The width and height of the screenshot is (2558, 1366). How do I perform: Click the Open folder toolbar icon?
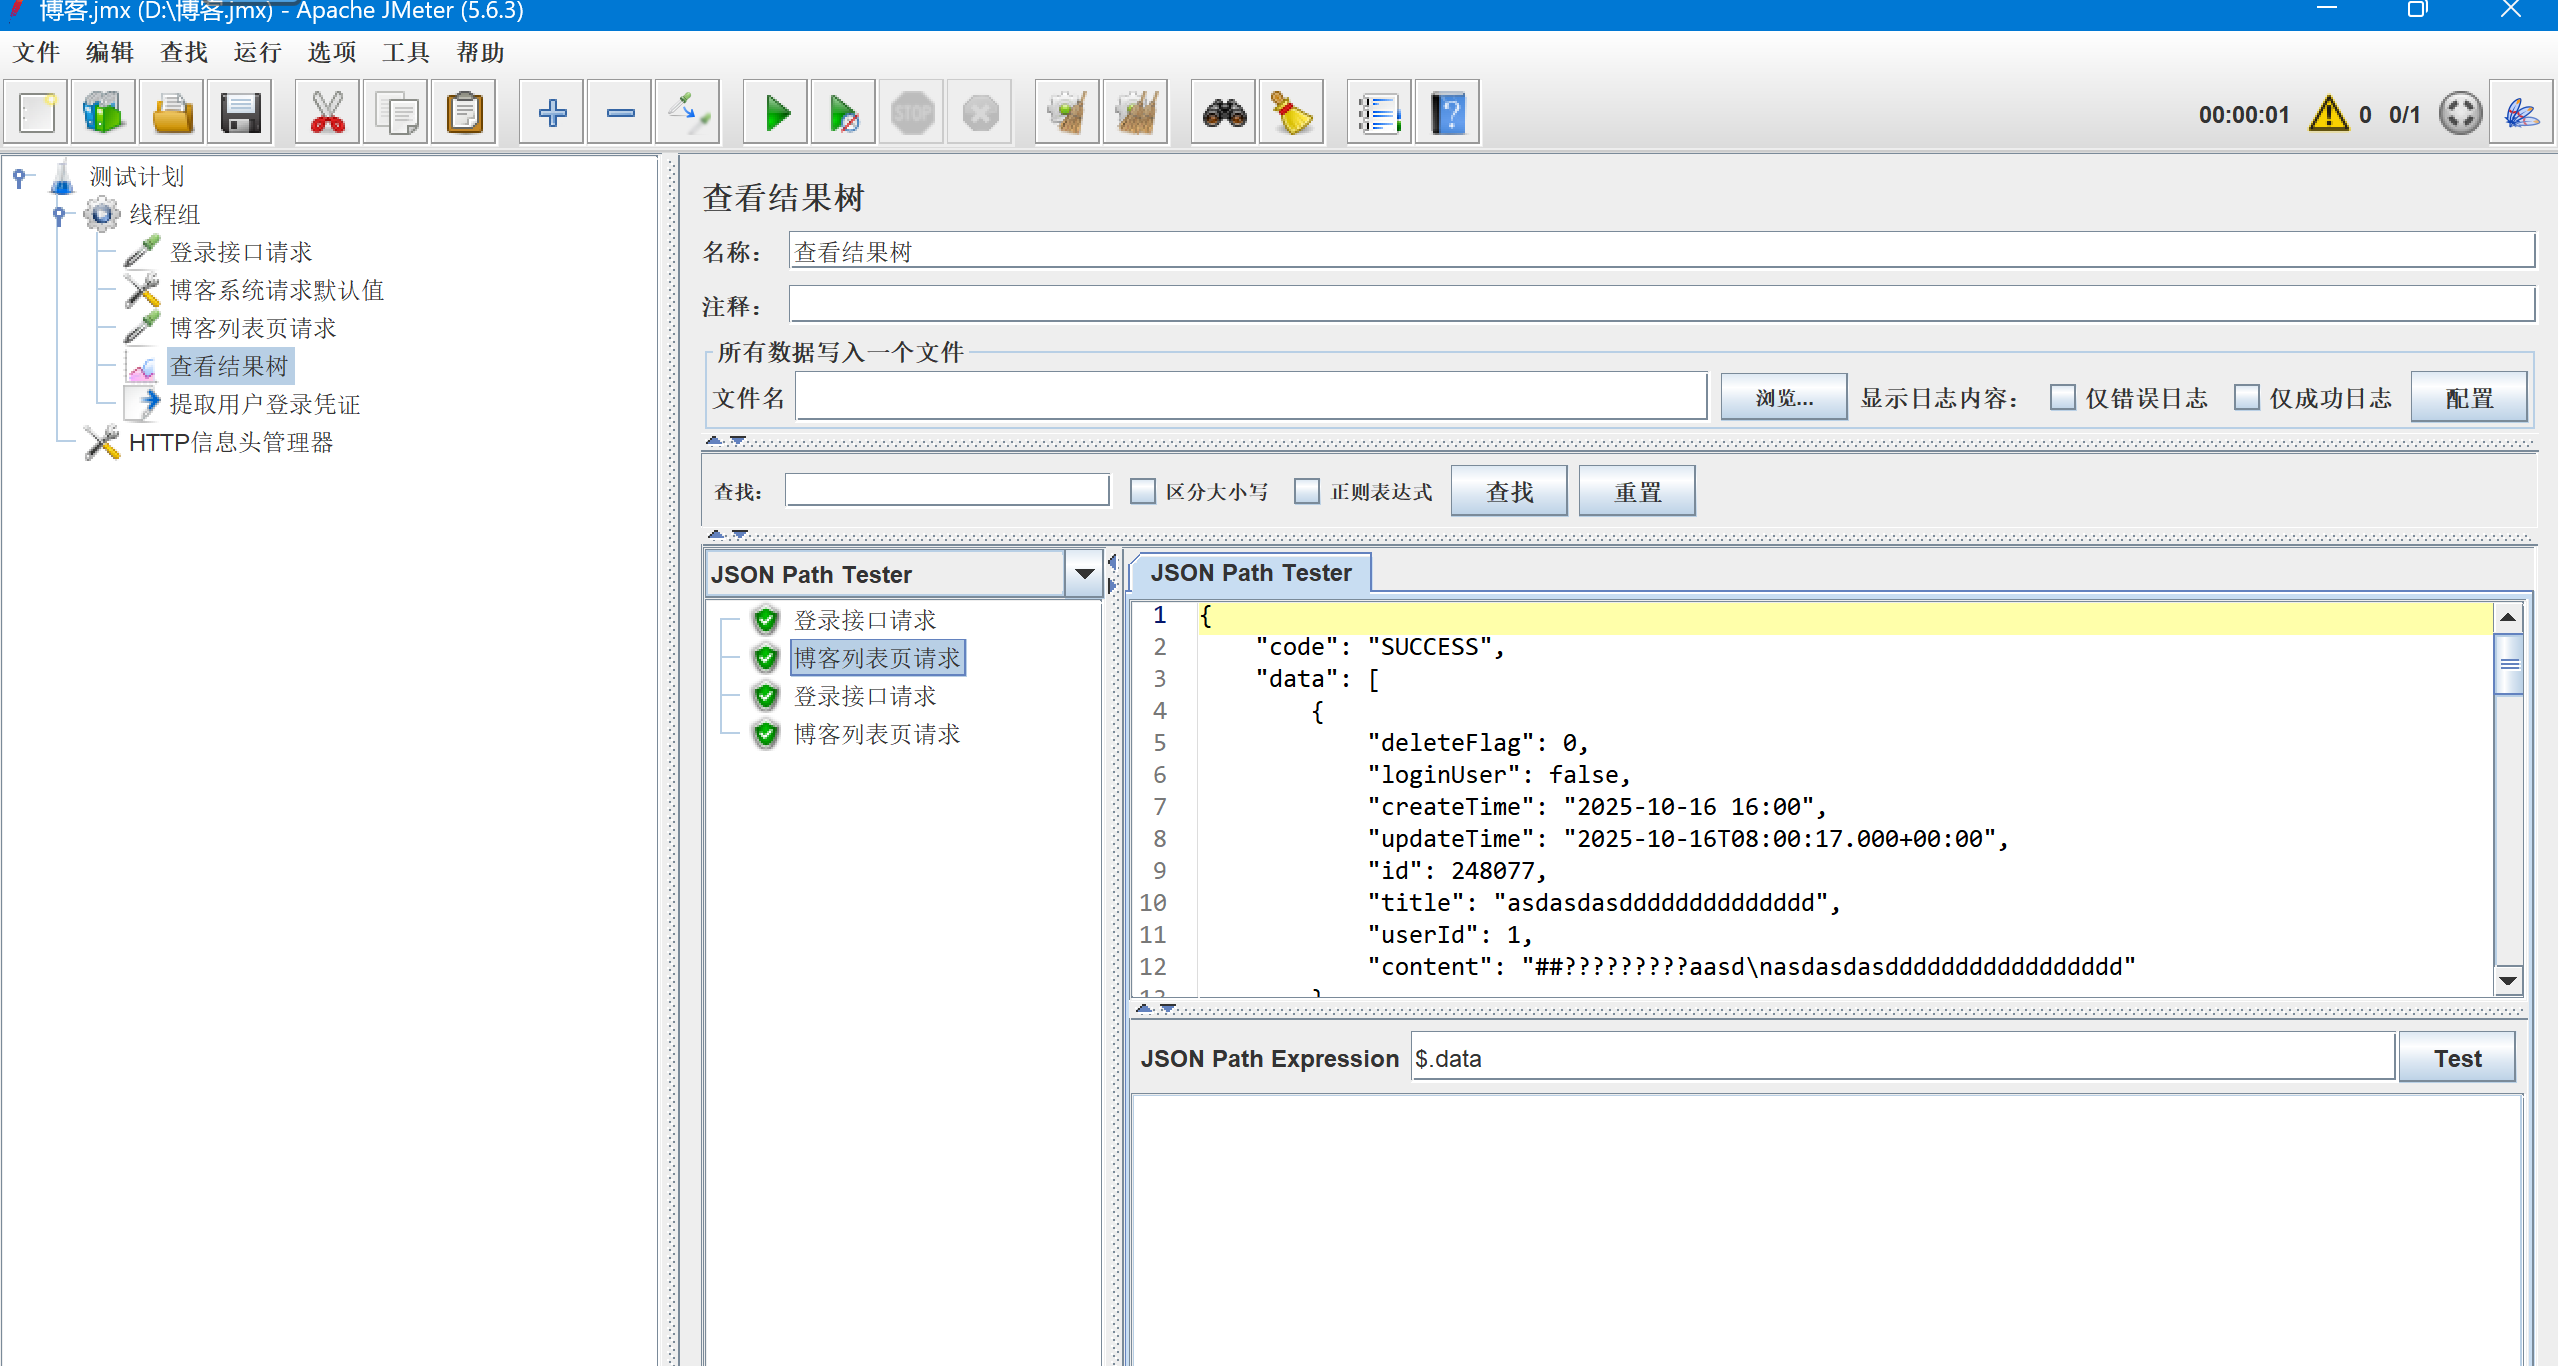coord(172,113)
